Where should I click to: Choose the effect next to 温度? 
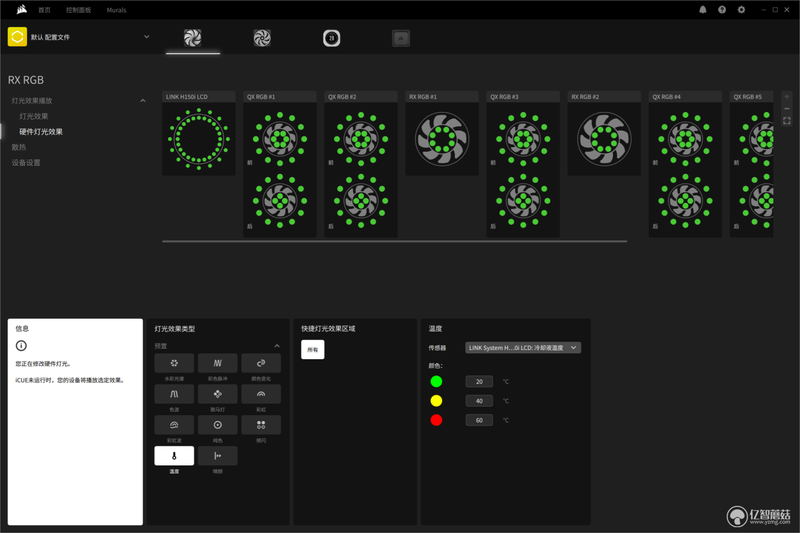[217, 455]
